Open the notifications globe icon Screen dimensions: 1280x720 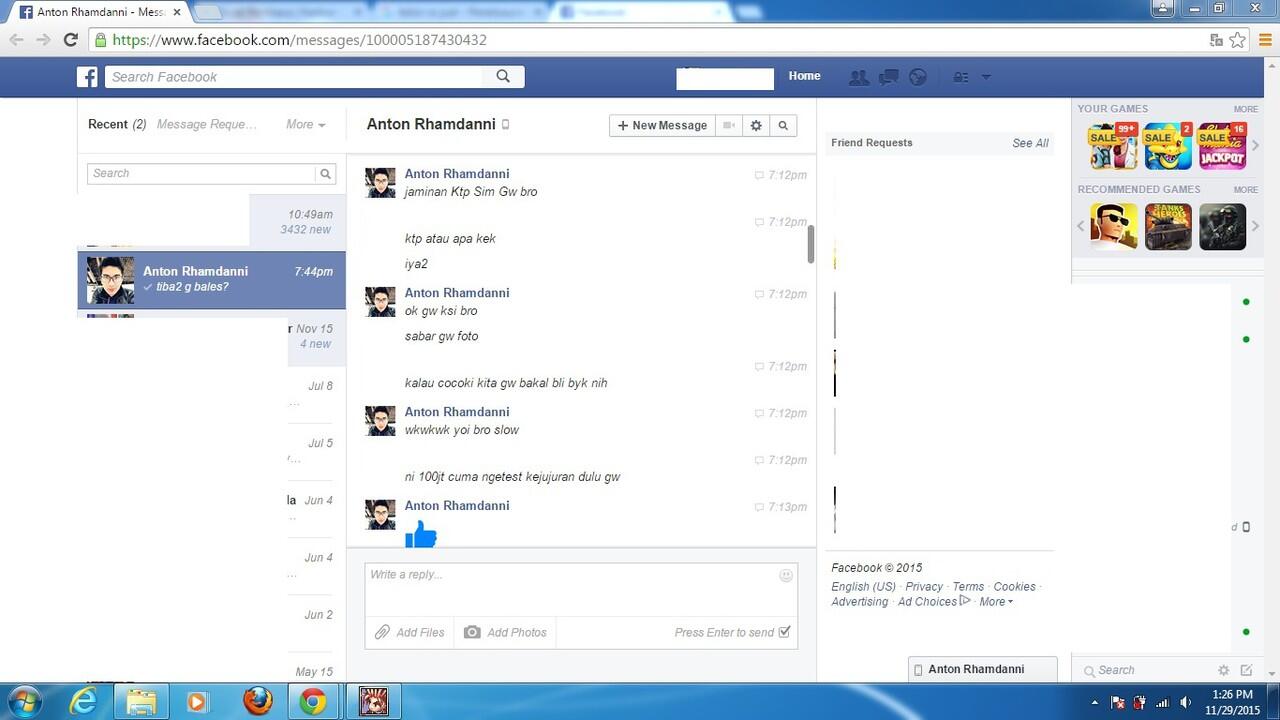(917, 77)
